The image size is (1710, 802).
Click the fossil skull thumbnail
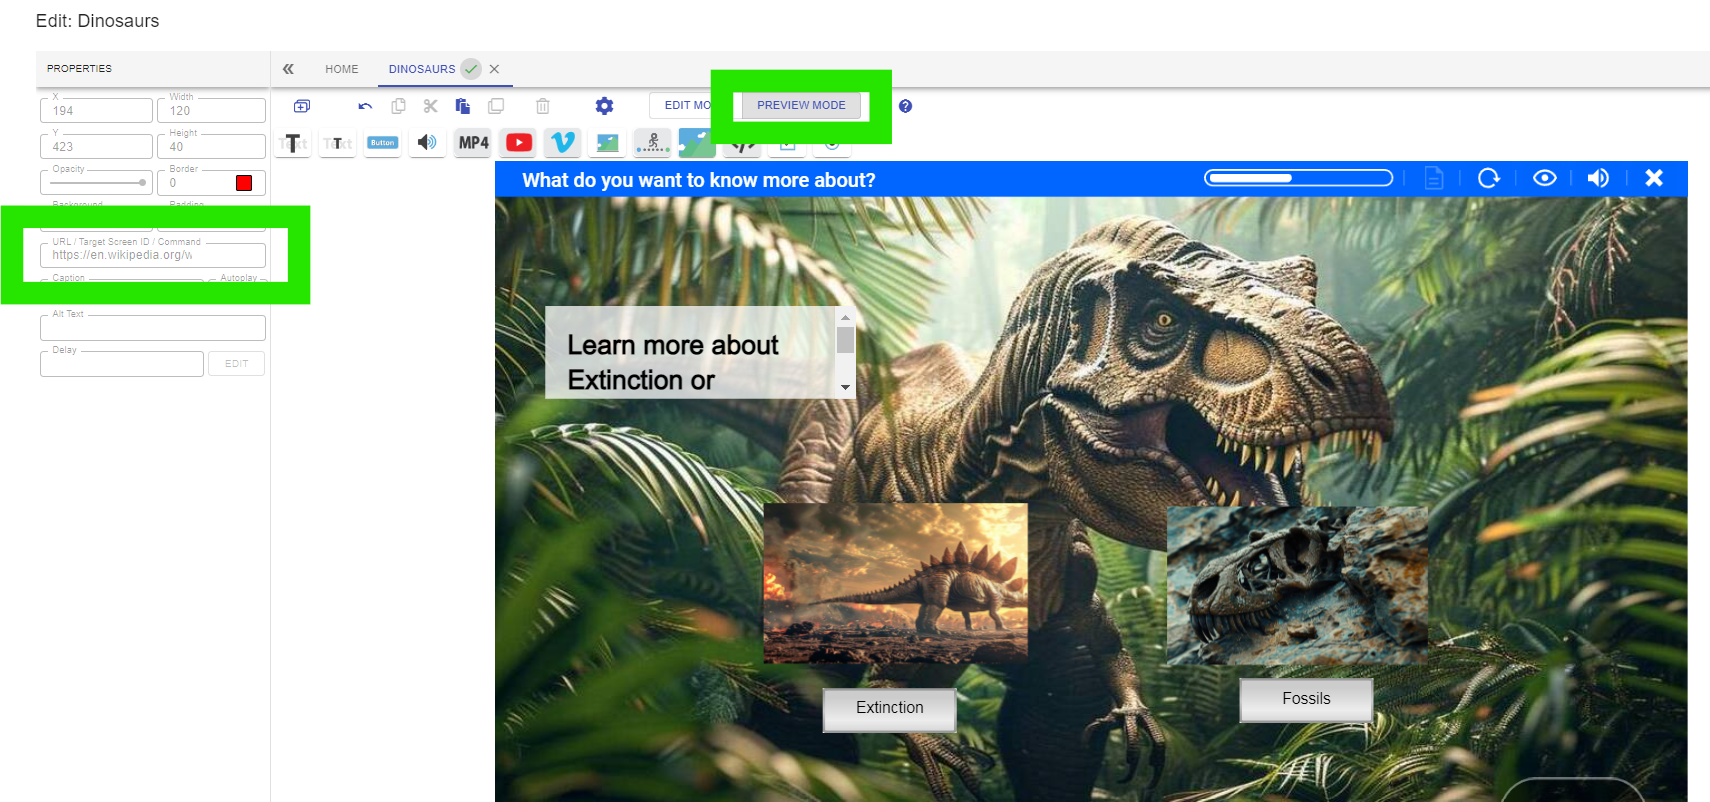pyautogui.click(x=1297, y=586)
